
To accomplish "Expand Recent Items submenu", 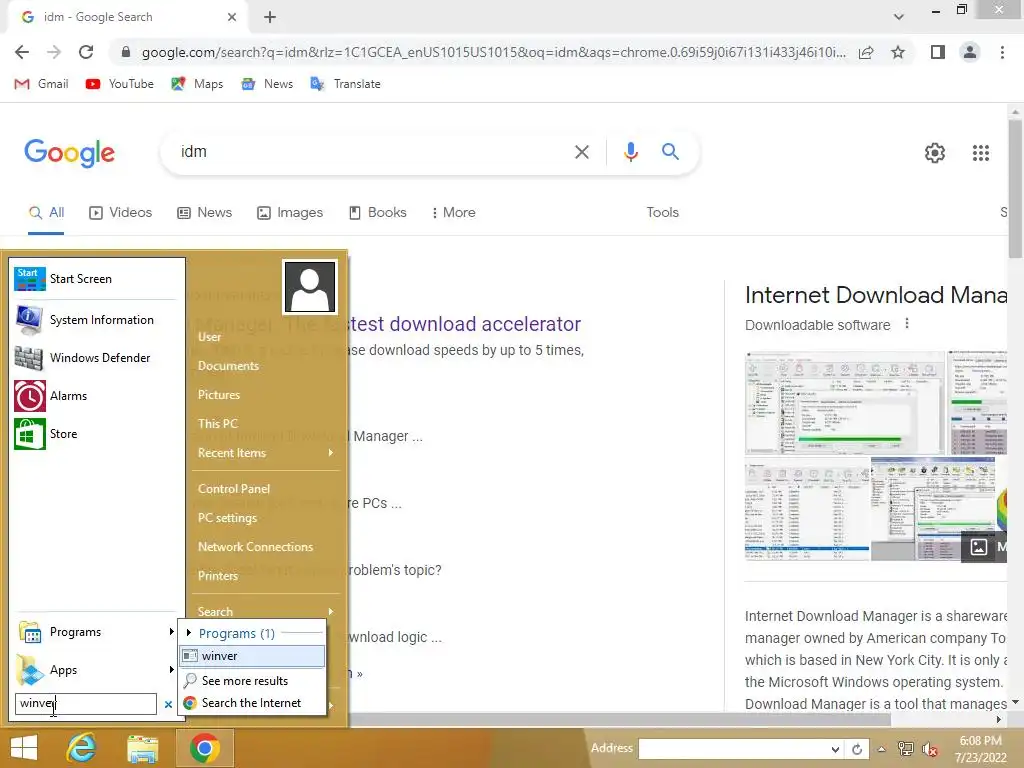I will point(266,453).
